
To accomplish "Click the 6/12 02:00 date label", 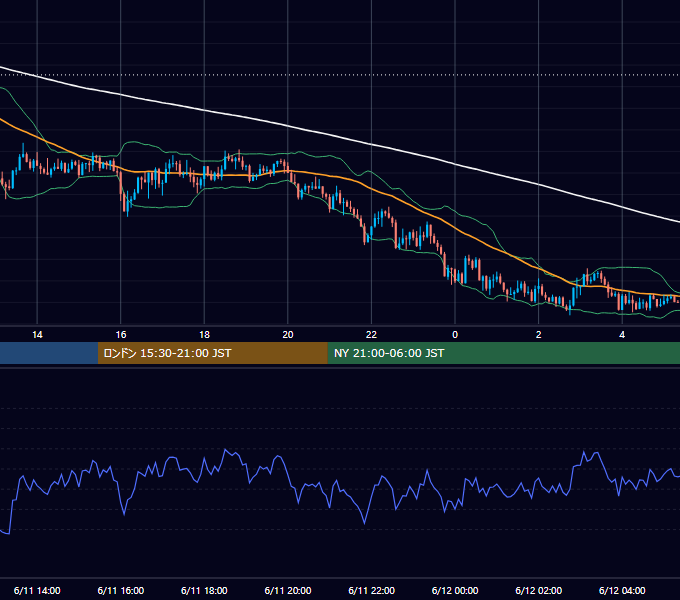I will 539,590.
